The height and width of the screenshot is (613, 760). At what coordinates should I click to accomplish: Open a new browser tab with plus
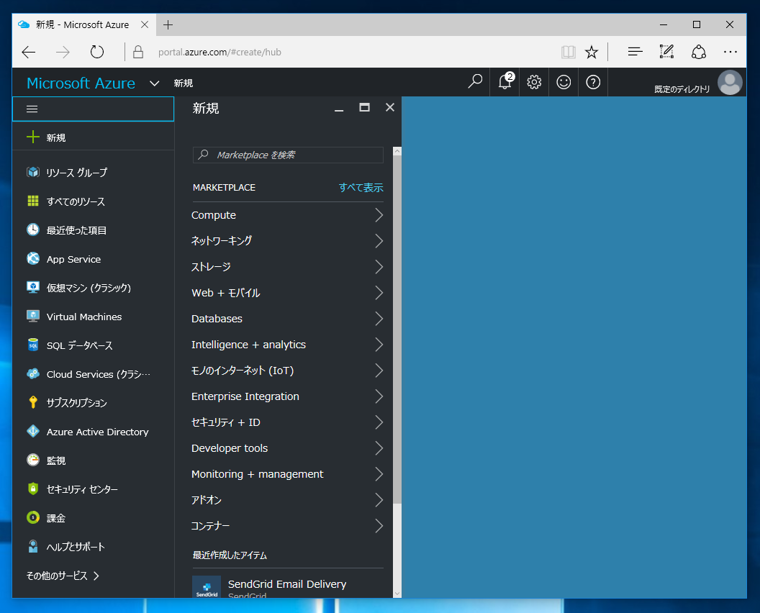168,25
